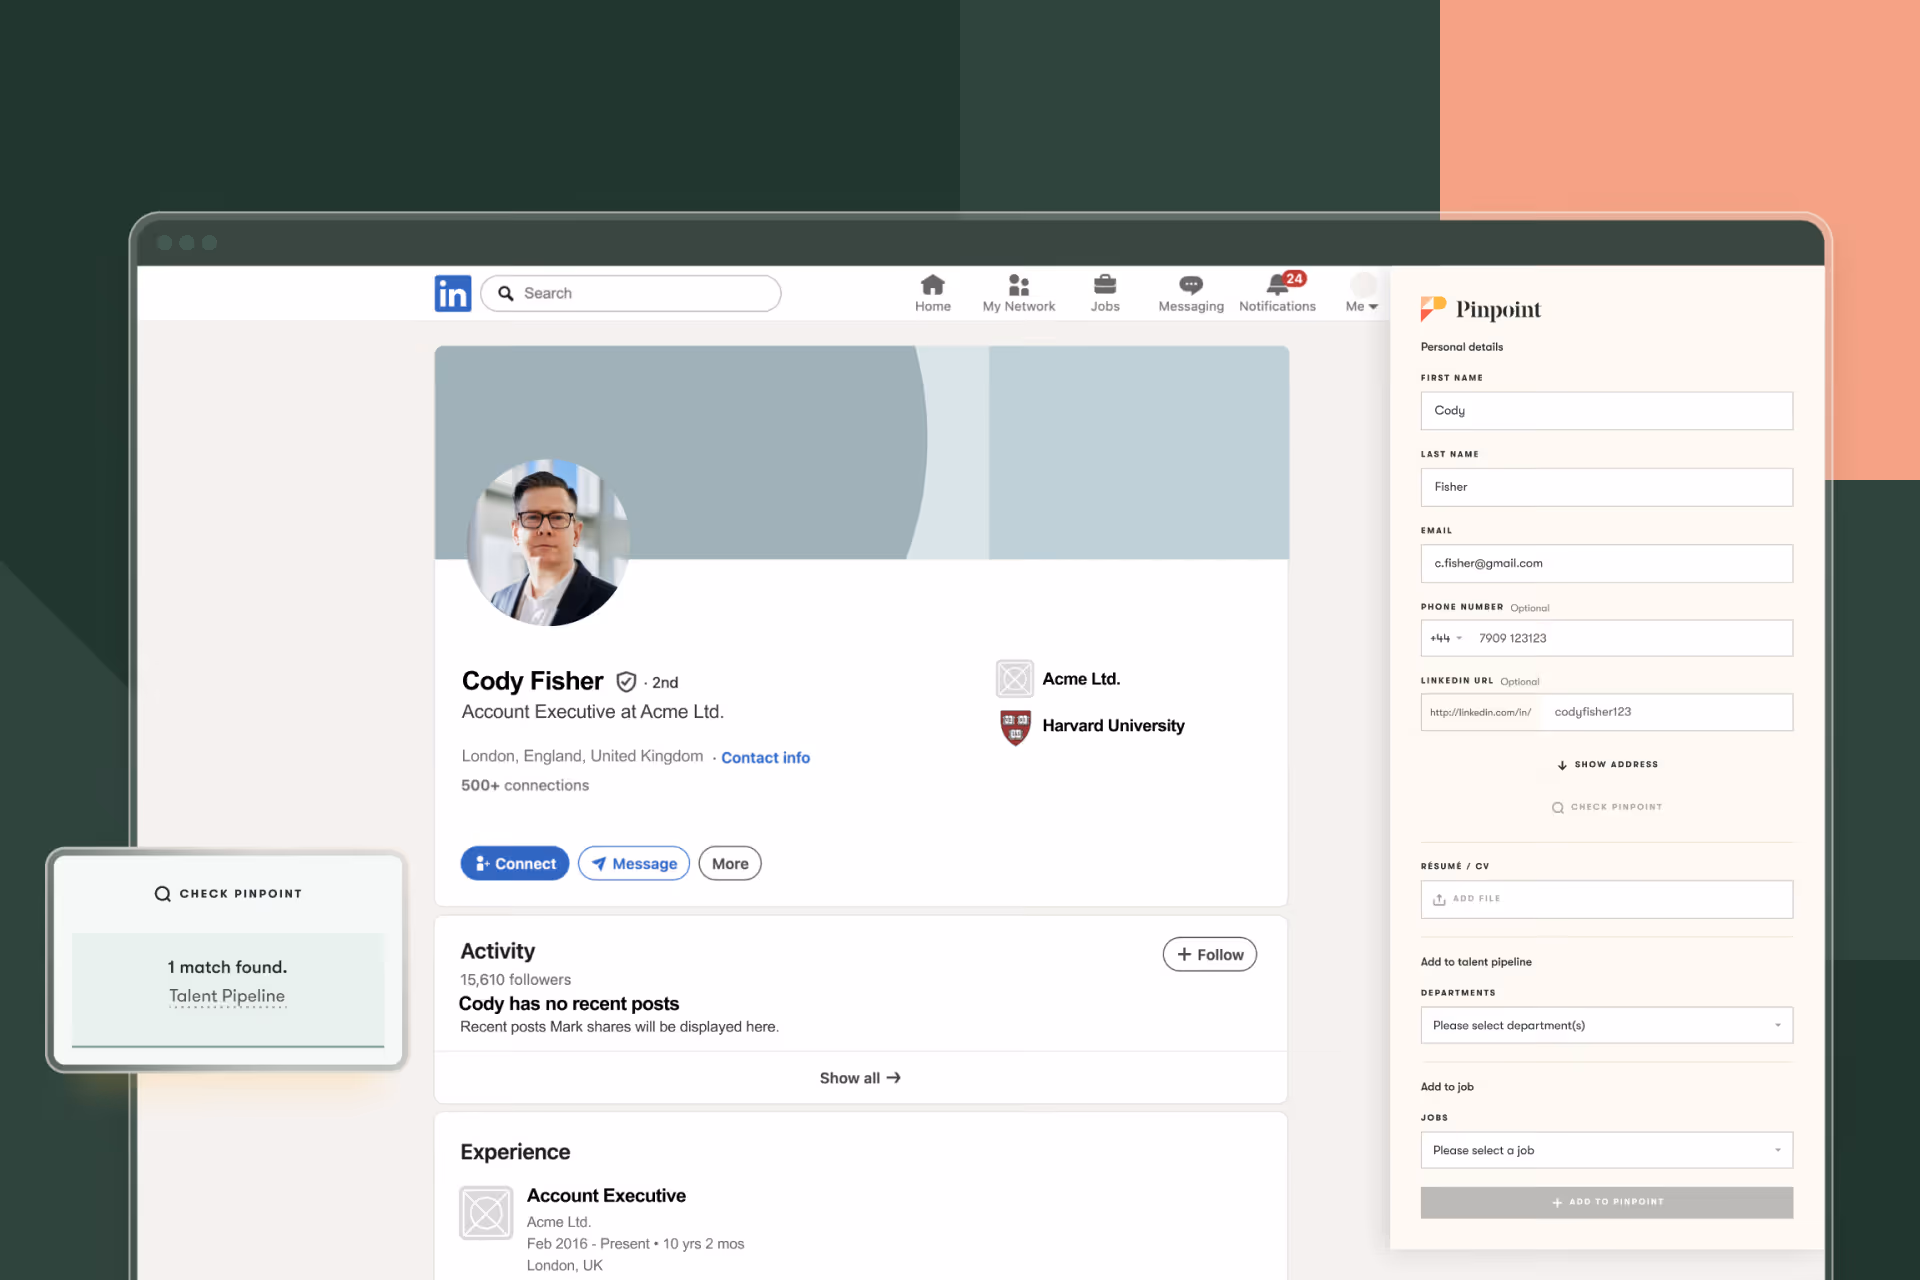The width and height of the screenshot is (1920, 1280).
Task: Open Messaging in the top bar
Action: [x=1190, y=293]
